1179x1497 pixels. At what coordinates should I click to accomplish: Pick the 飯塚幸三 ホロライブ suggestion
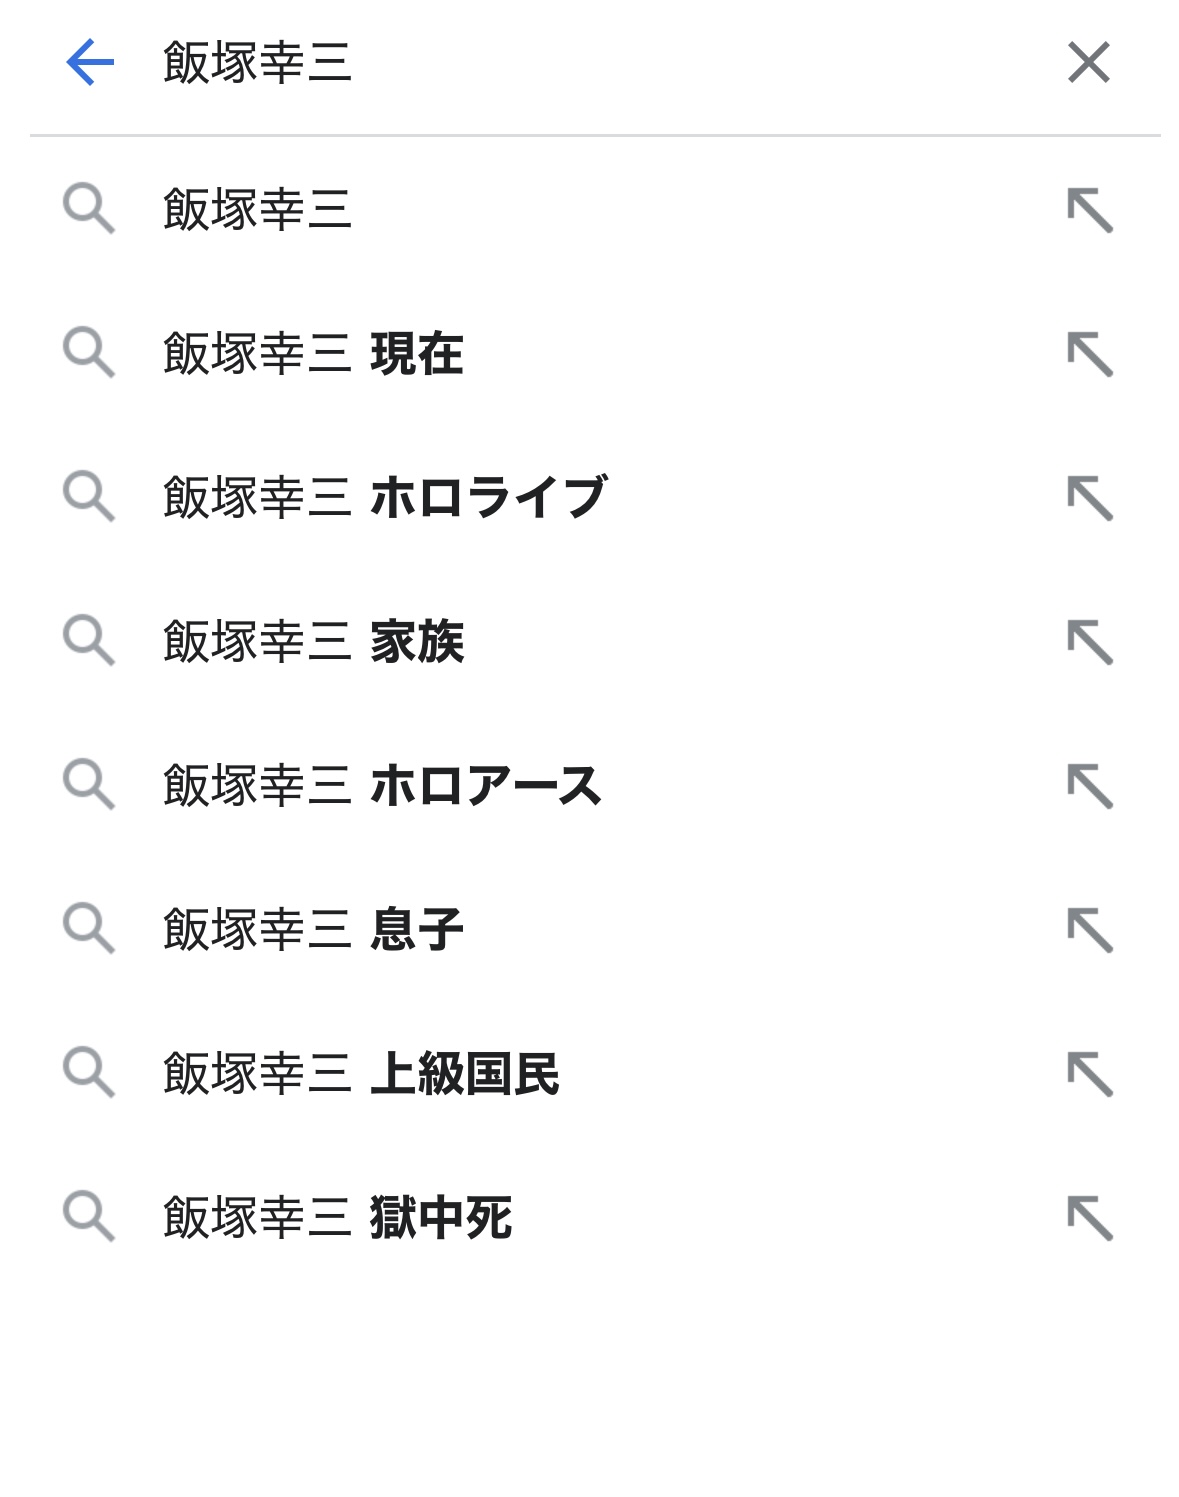386,498
